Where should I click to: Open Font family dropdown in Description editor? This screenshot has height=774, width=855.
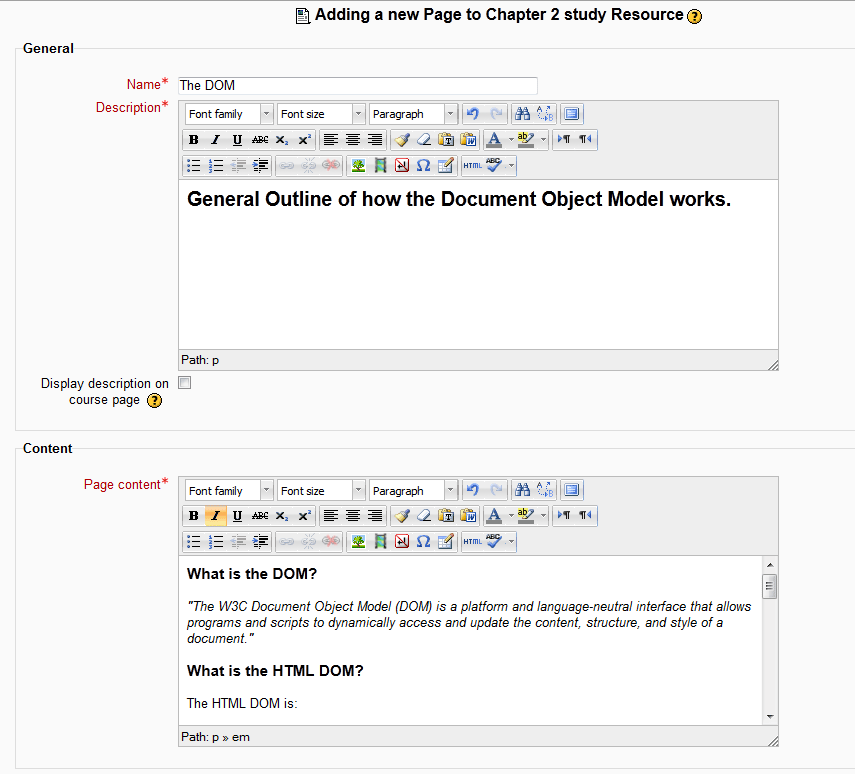tap(229, 114)
